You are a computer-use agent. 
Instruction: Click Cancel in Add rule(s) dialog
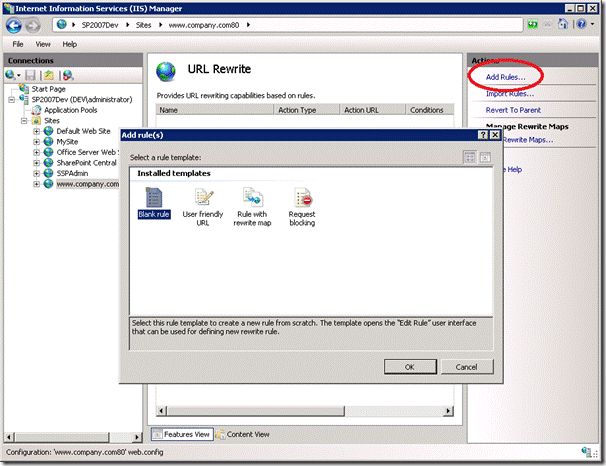(467, 367)
